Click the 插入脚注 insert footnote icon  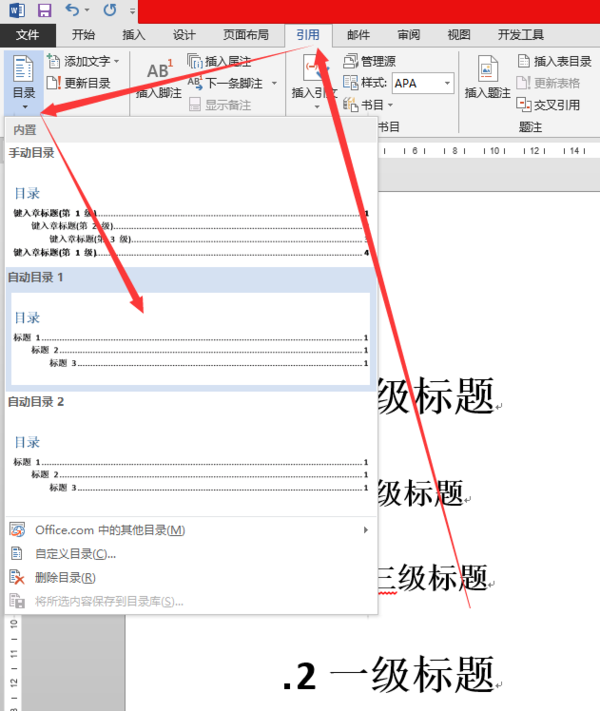[x=160, y=70]
